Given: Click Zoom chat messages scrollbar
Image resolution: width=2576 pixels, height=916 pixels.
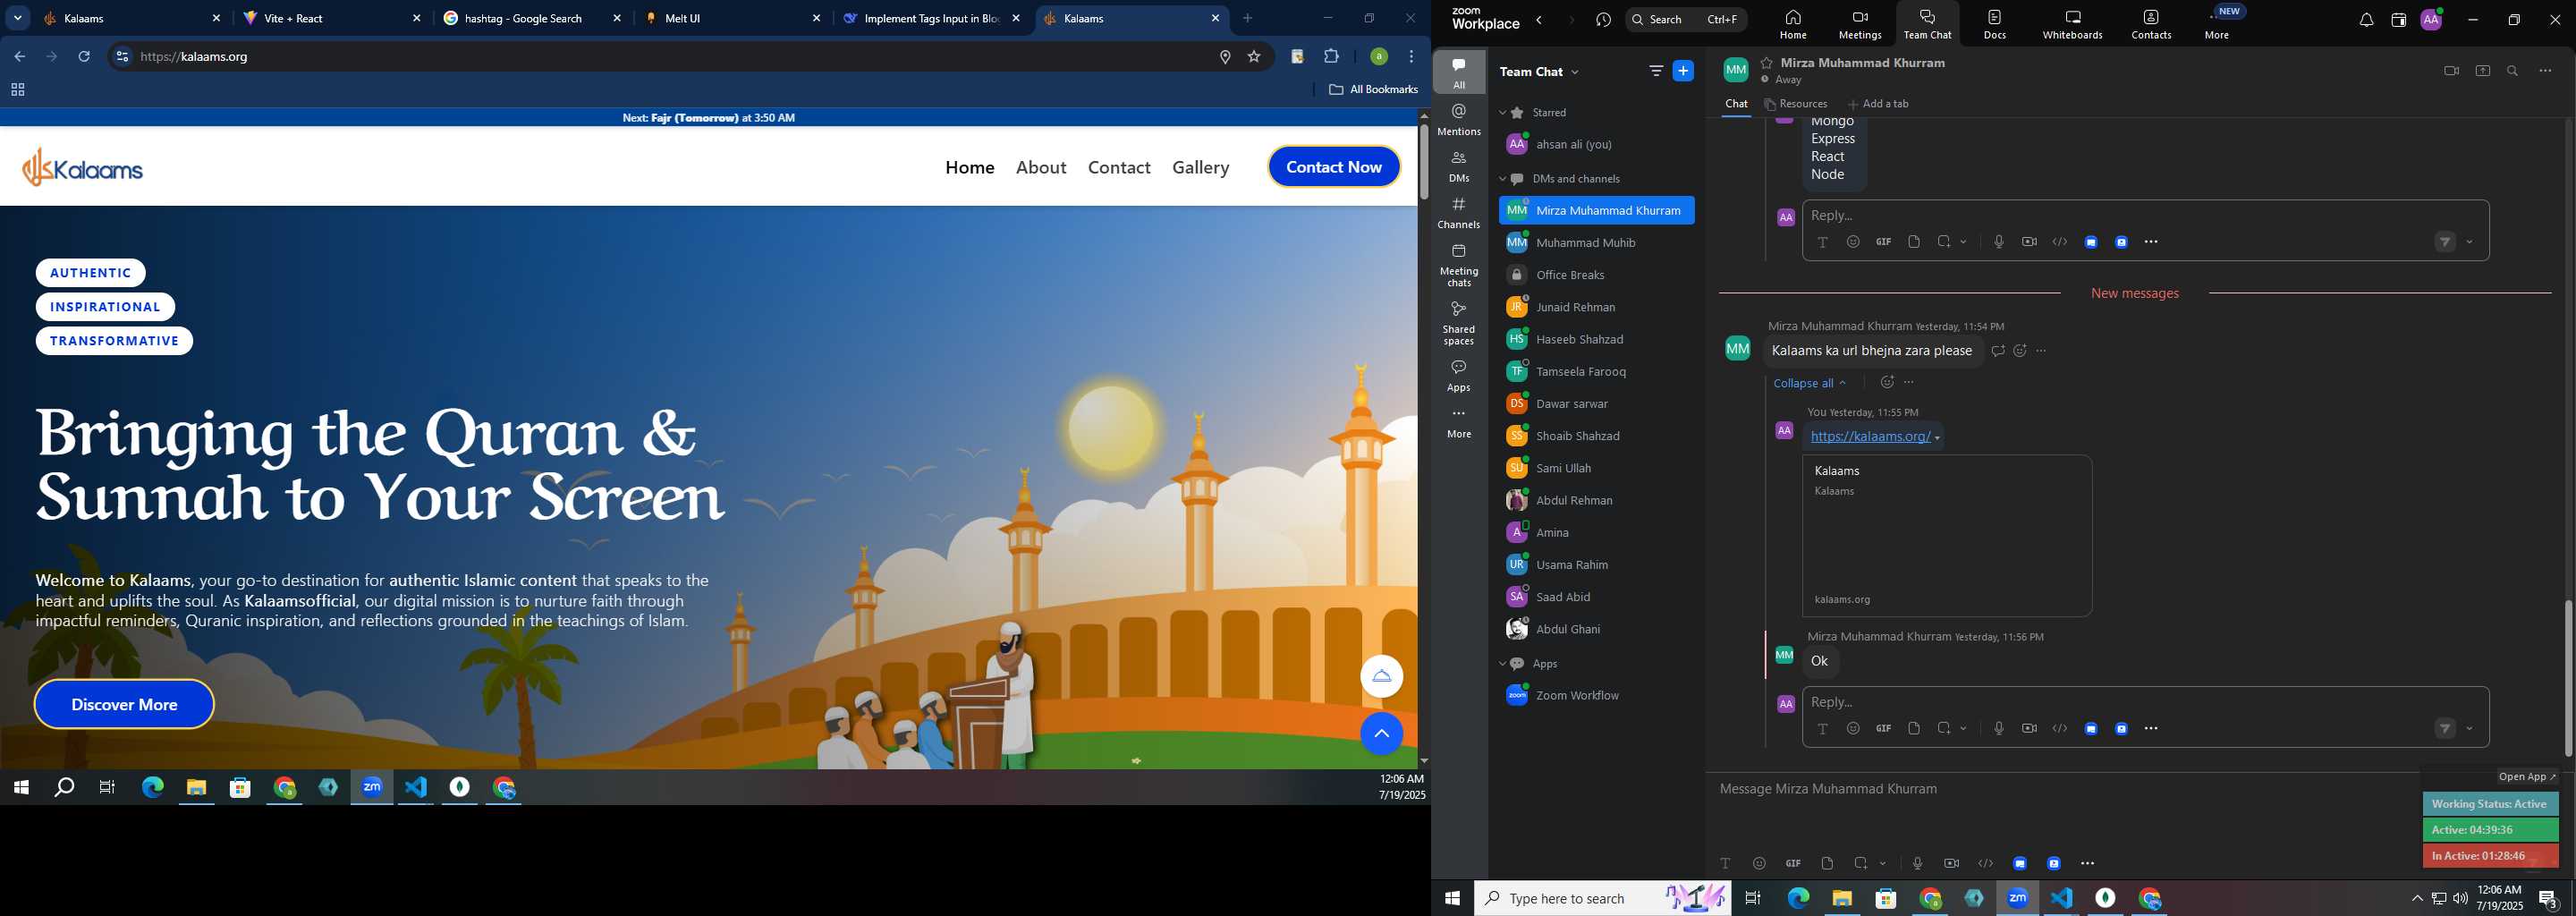Looking at the screenshot, I should tap(2568, 677).
